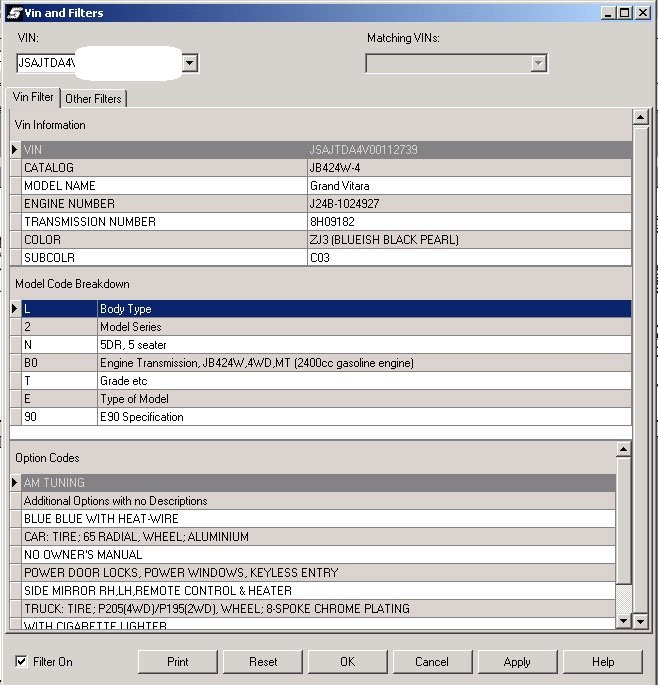Click the row selector beside Body Type

point(15,309)
